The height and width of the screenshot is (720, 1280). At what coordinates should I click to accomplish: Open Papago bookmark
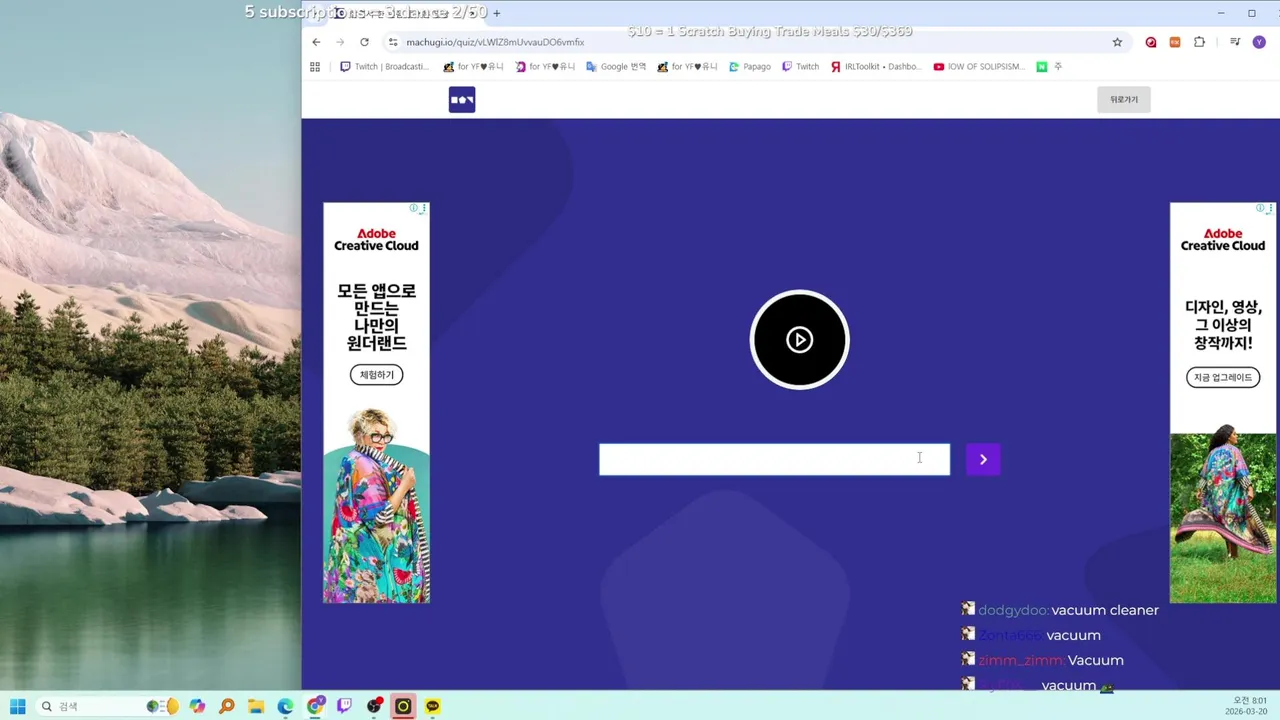click(x=749, y=67)
